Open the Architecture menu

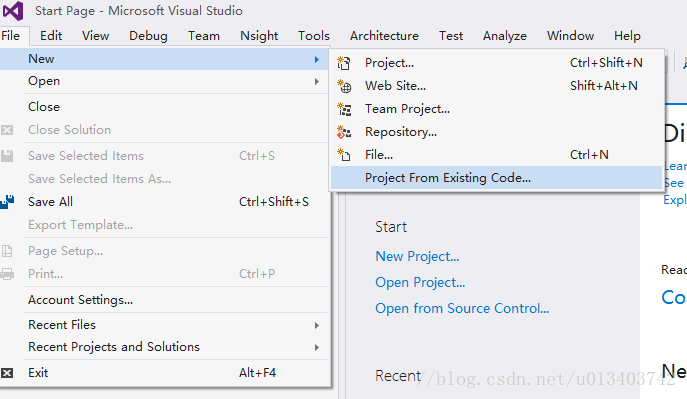(x=384, y=36)
